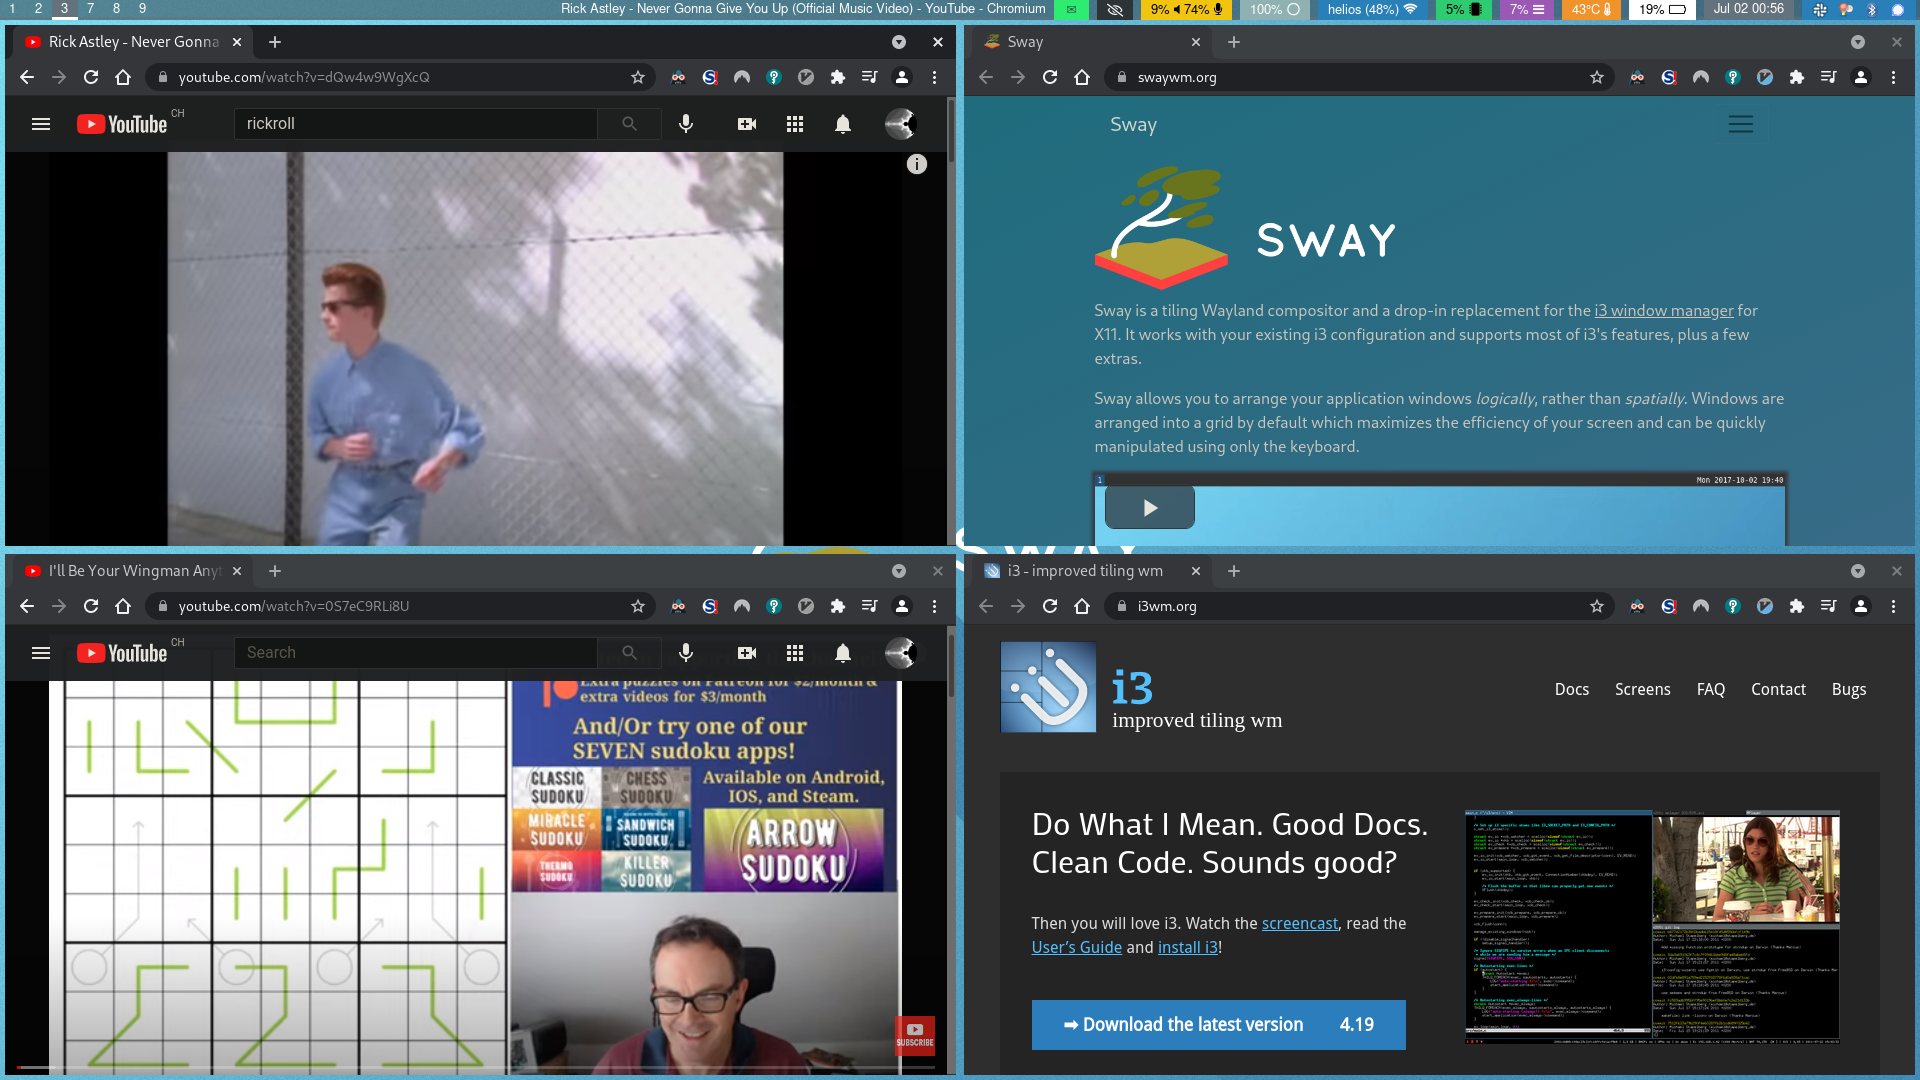Open User's Guide link on i3 page
1920x1080 pixels.
point(1077,947)
